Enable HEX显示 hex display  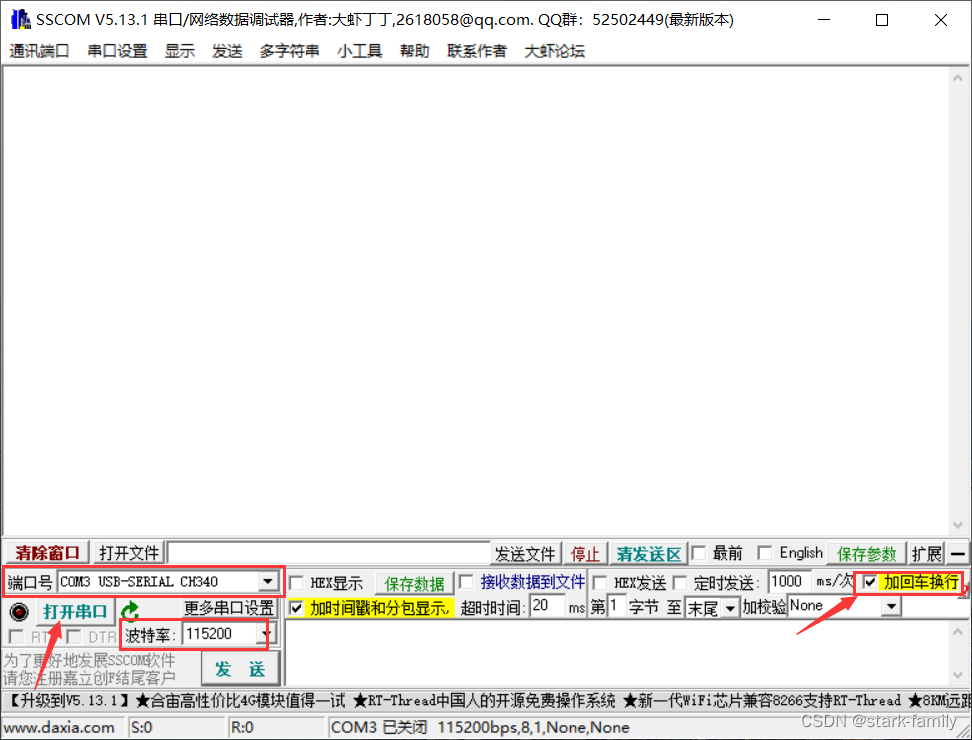click(297, 582)
